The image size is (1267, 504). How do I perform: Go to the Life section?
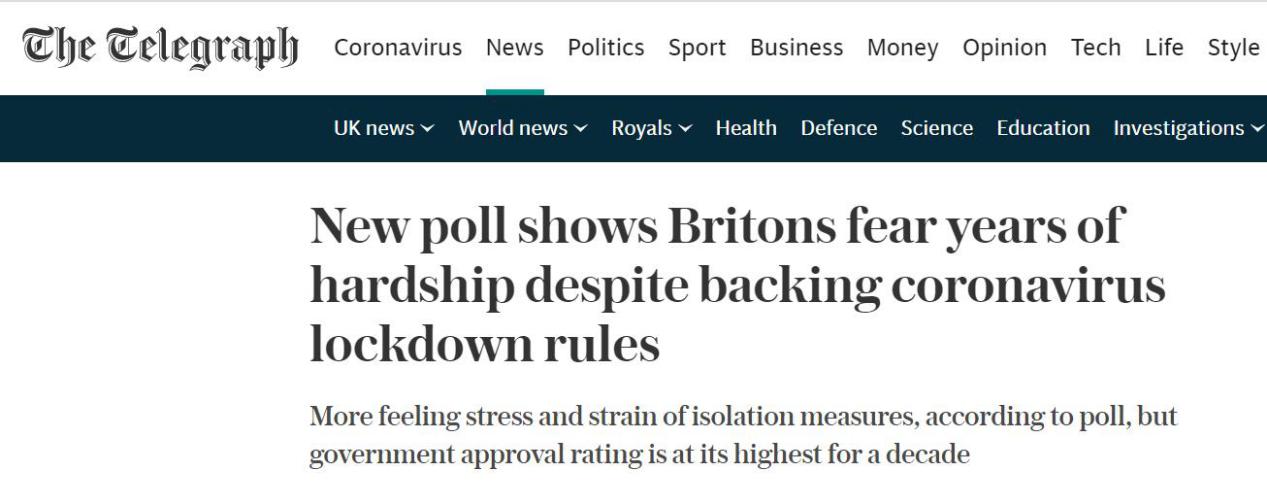coord(1164,48)
